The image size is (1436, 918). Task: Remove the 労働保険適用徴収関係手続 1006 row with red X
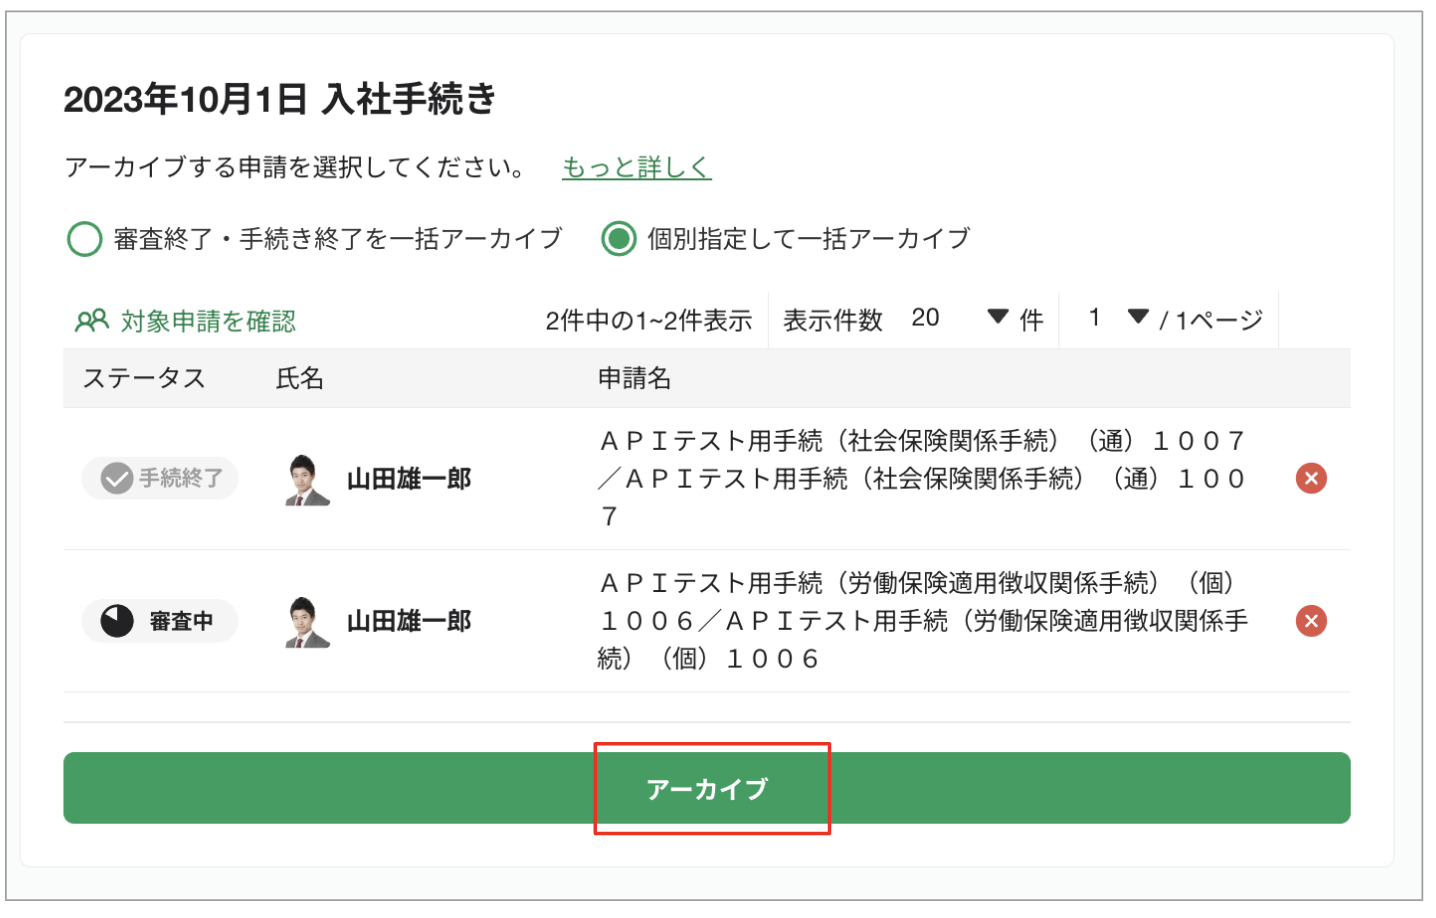1311,621
